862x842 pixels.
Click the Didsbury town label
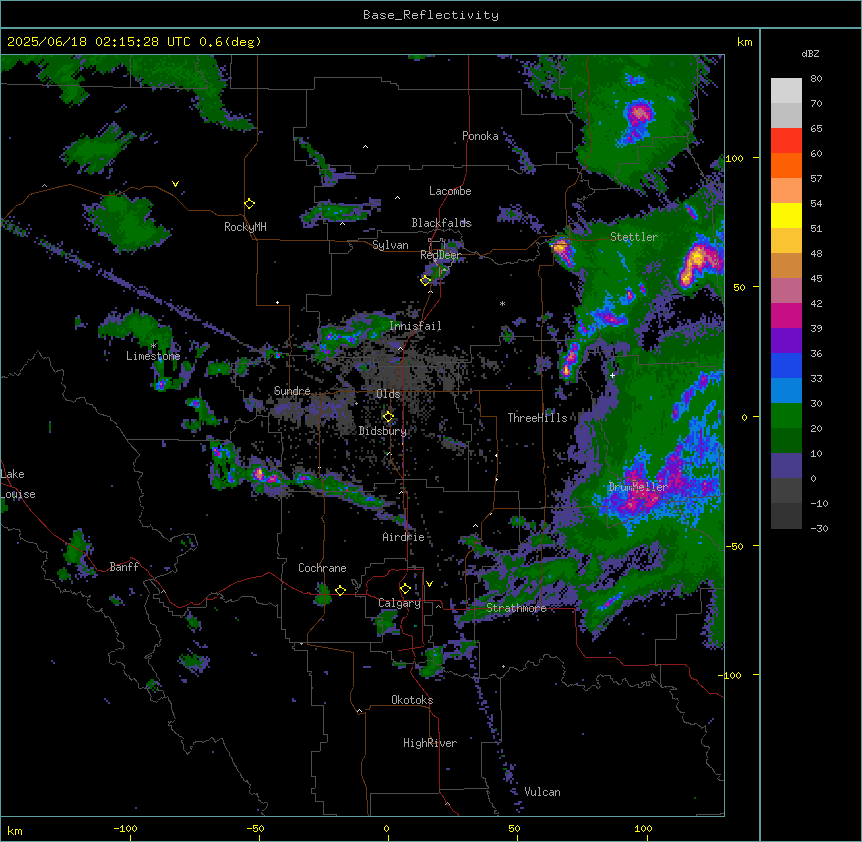383,431
